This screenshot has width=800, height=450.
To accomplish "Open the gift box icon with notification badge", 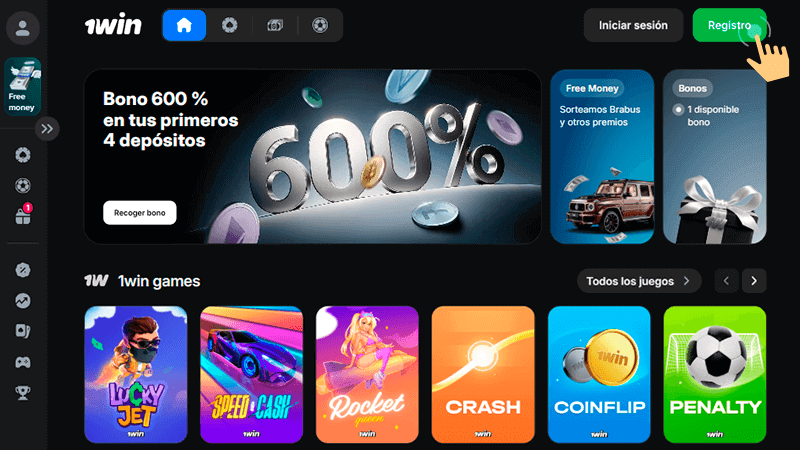I will click(x=23, y=215).
